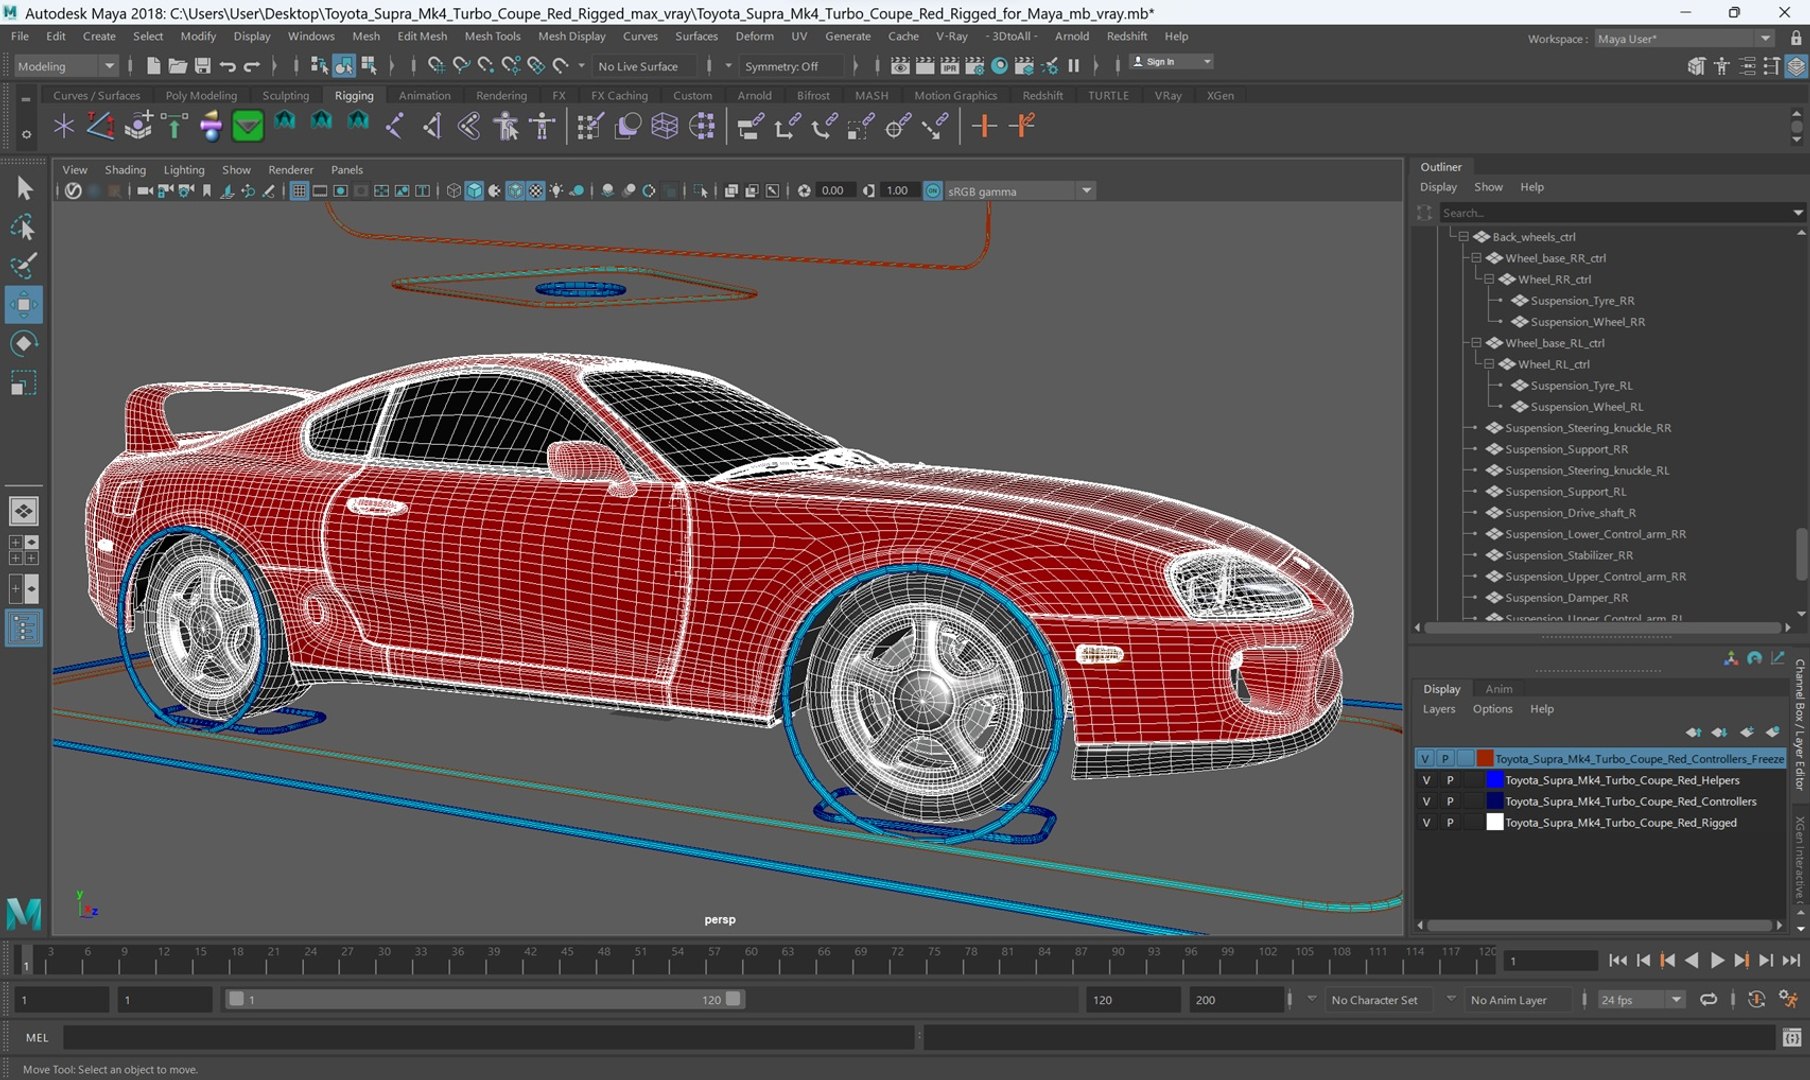
Task: Activate the Paint Selection tool
Action: coord(23,266)
